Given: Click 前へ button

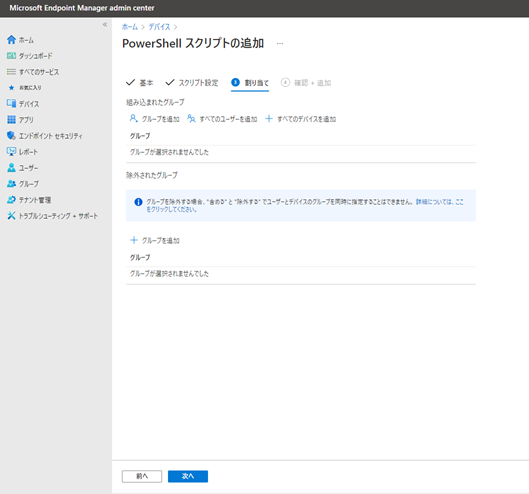Looking at the screenshot, I should pos(142,476).
